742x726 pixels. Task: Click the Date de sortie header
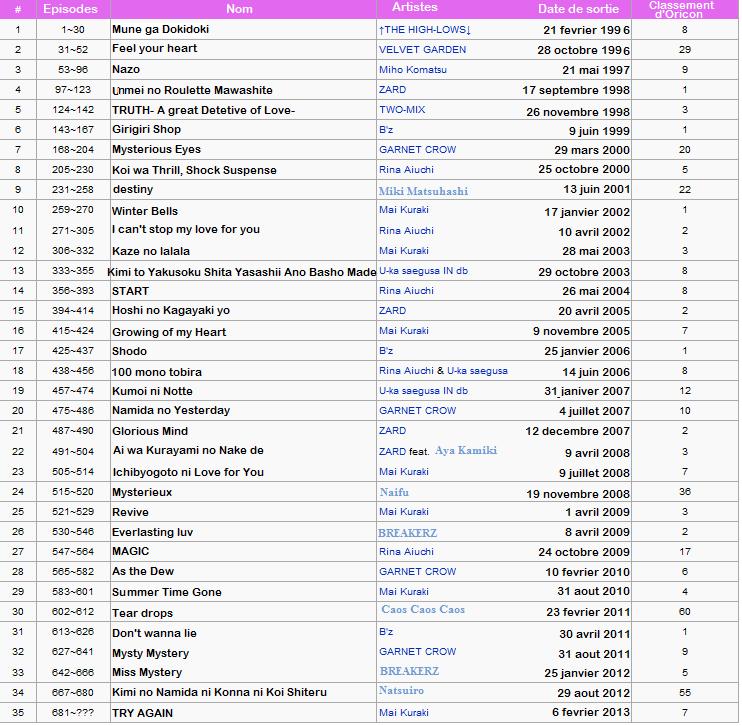click(580, 9)
